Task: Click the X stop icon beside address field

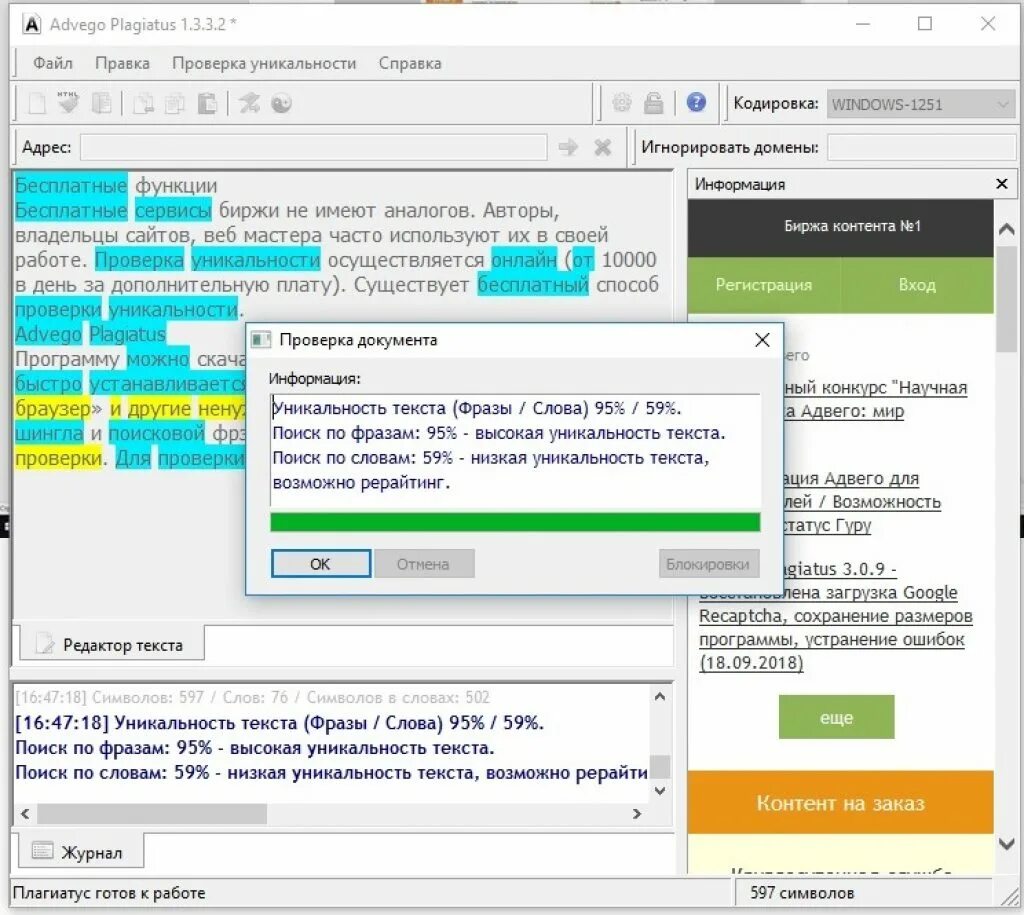Action: (x=603, y=147)
